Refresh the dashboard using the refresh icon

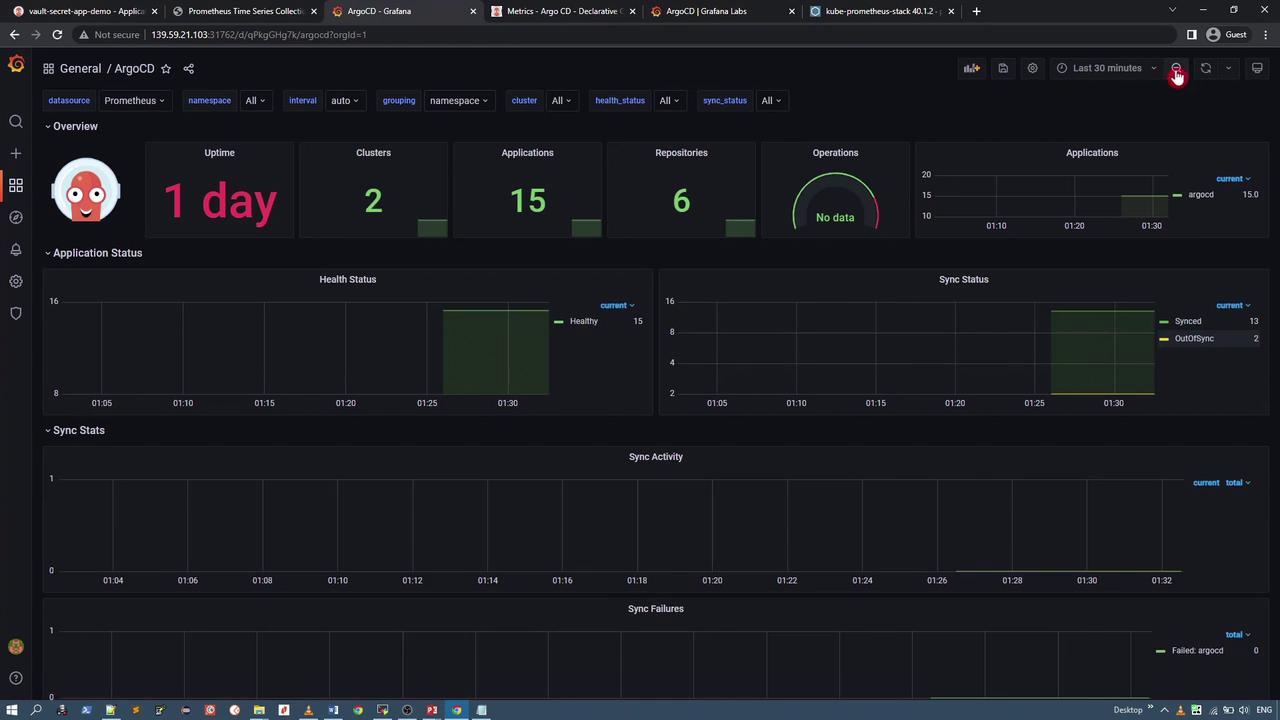pos(1205,68)
